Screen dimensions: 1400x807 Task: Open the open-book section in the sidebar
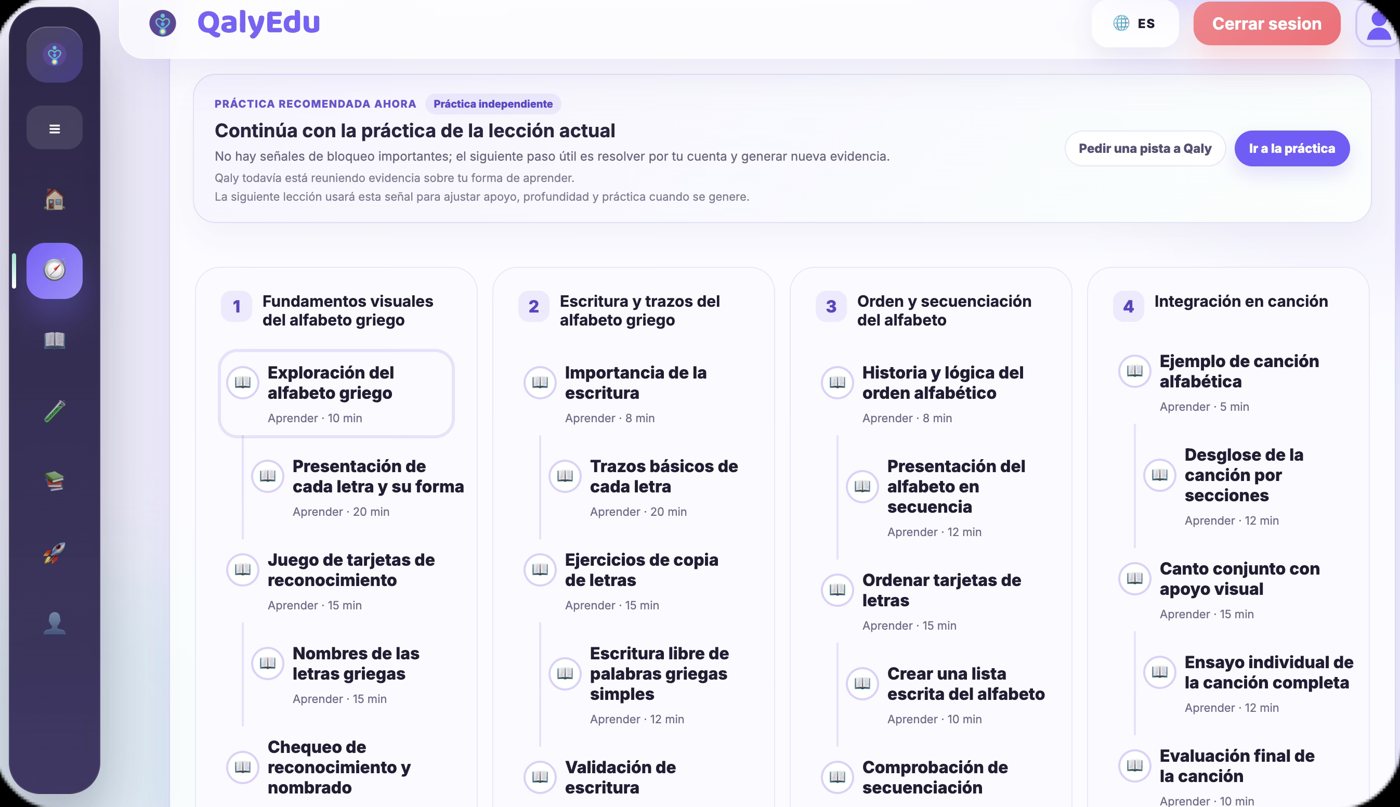tap(54, 341)
